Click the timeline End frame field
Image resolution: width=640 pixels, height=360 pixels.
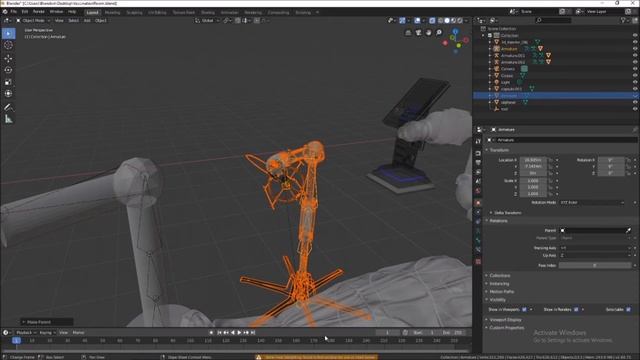tap(453, 333)
